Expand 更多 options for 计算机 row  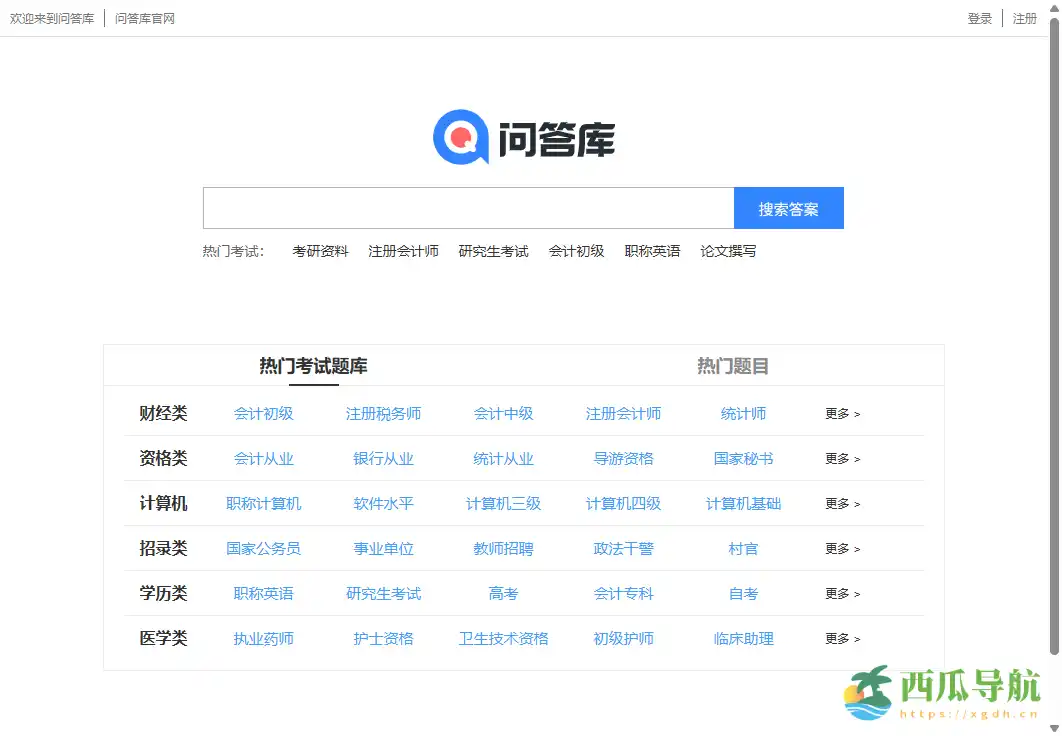[841, 503]
